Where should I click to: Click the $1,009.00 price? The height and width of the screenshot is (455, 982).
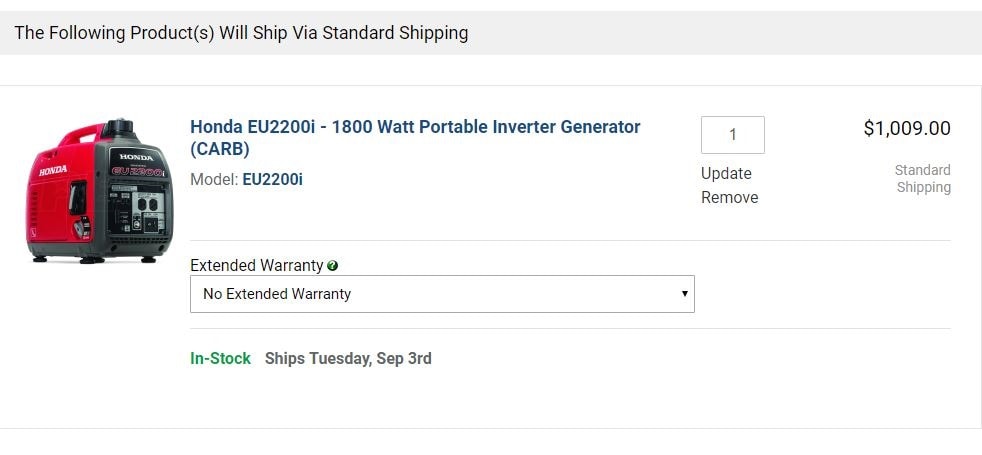[x=906, y=128]
